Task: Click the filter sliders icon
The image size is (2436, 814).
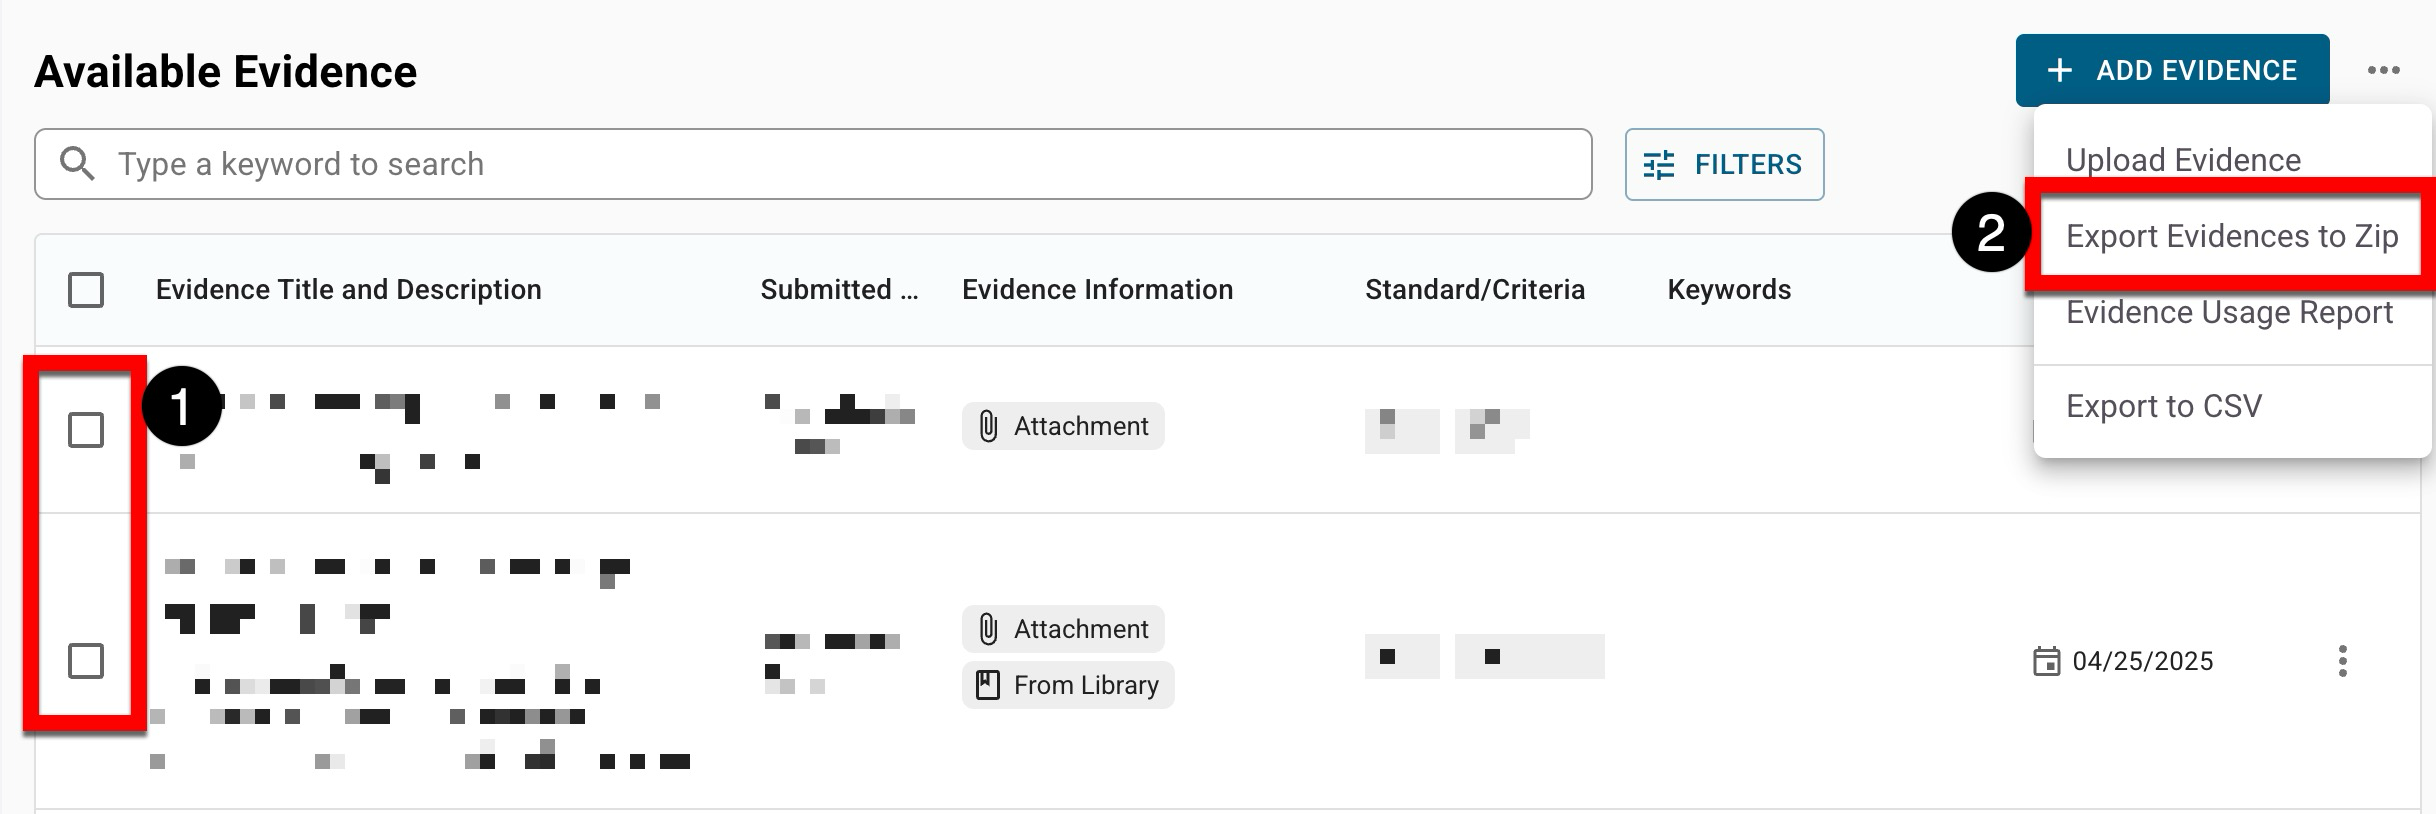Action: point(1659,164)
